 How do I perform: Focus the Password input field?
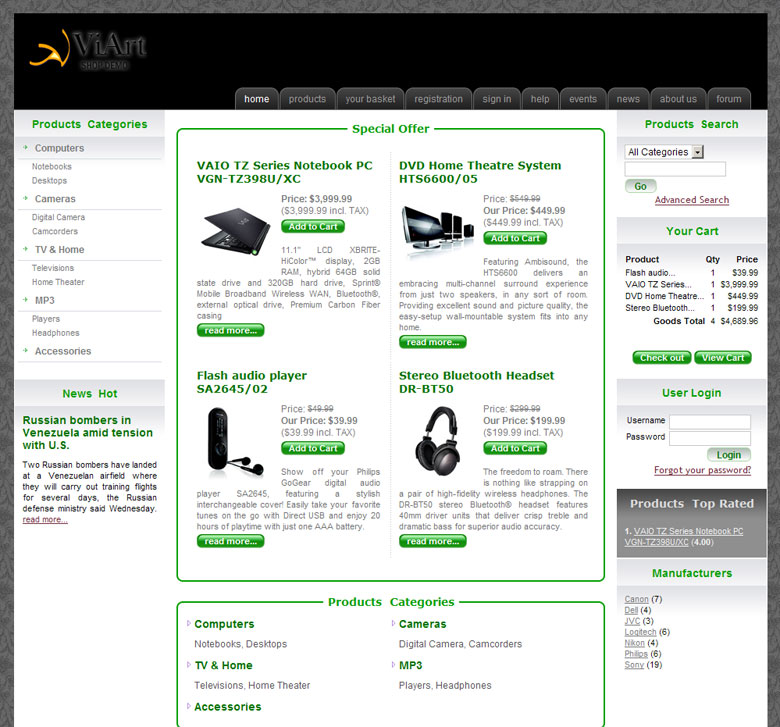pos(709,438)
